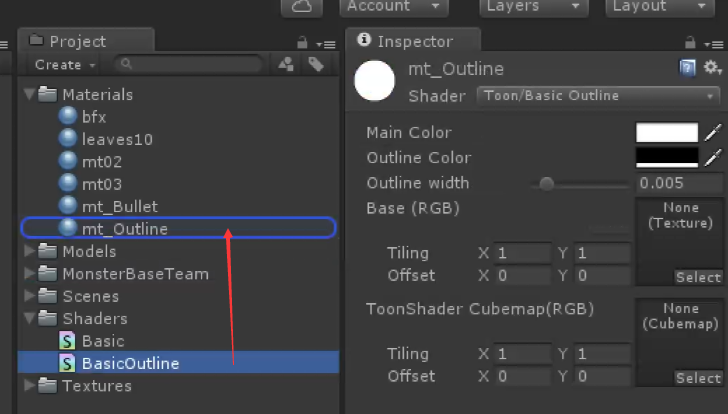Click the Search by Type icon
This screenshot has height=414, width=728.
coord(286,65)
